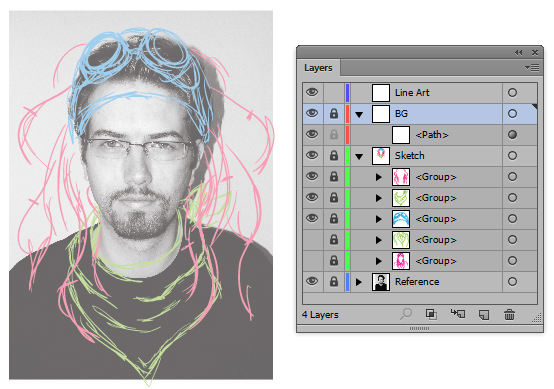Click the Reference layer photo thumbnail

(381, 282)
